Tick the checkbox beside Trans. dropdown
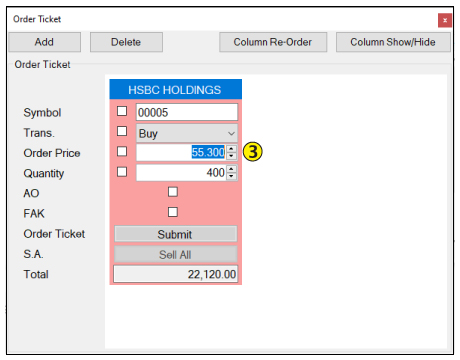The image size is (460, 360). (122, 131)
